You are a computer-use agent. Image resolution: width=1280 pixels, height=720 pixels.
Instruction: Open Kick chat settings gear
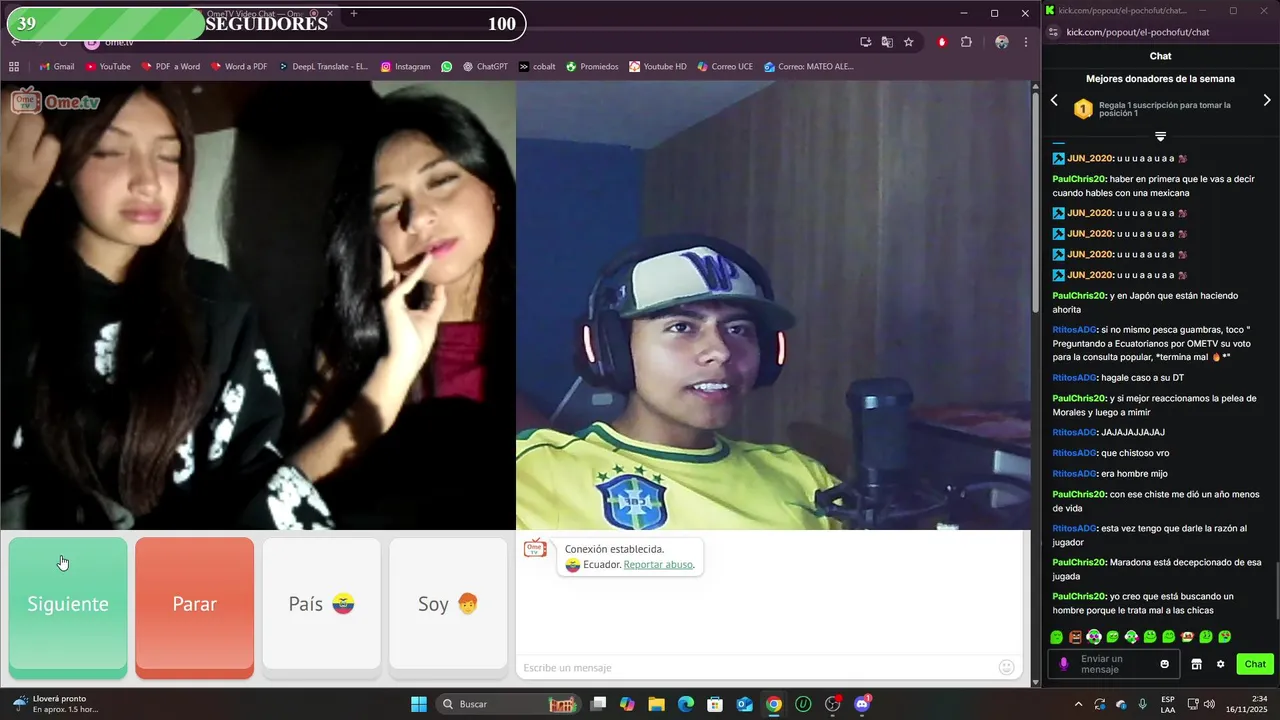coord(1220,664)
